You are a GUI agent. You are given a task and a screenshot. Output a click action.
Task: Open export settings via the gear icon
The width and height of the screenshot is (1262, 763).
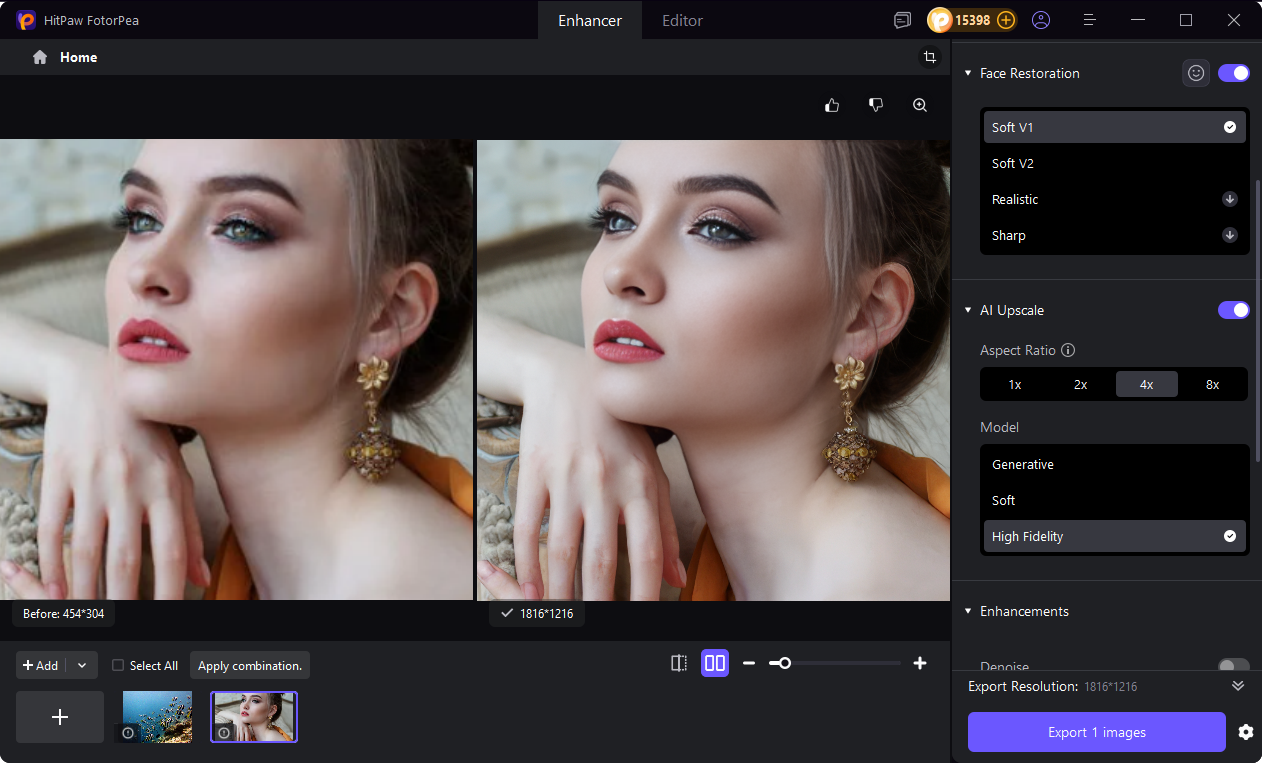tap(1245, 732)
